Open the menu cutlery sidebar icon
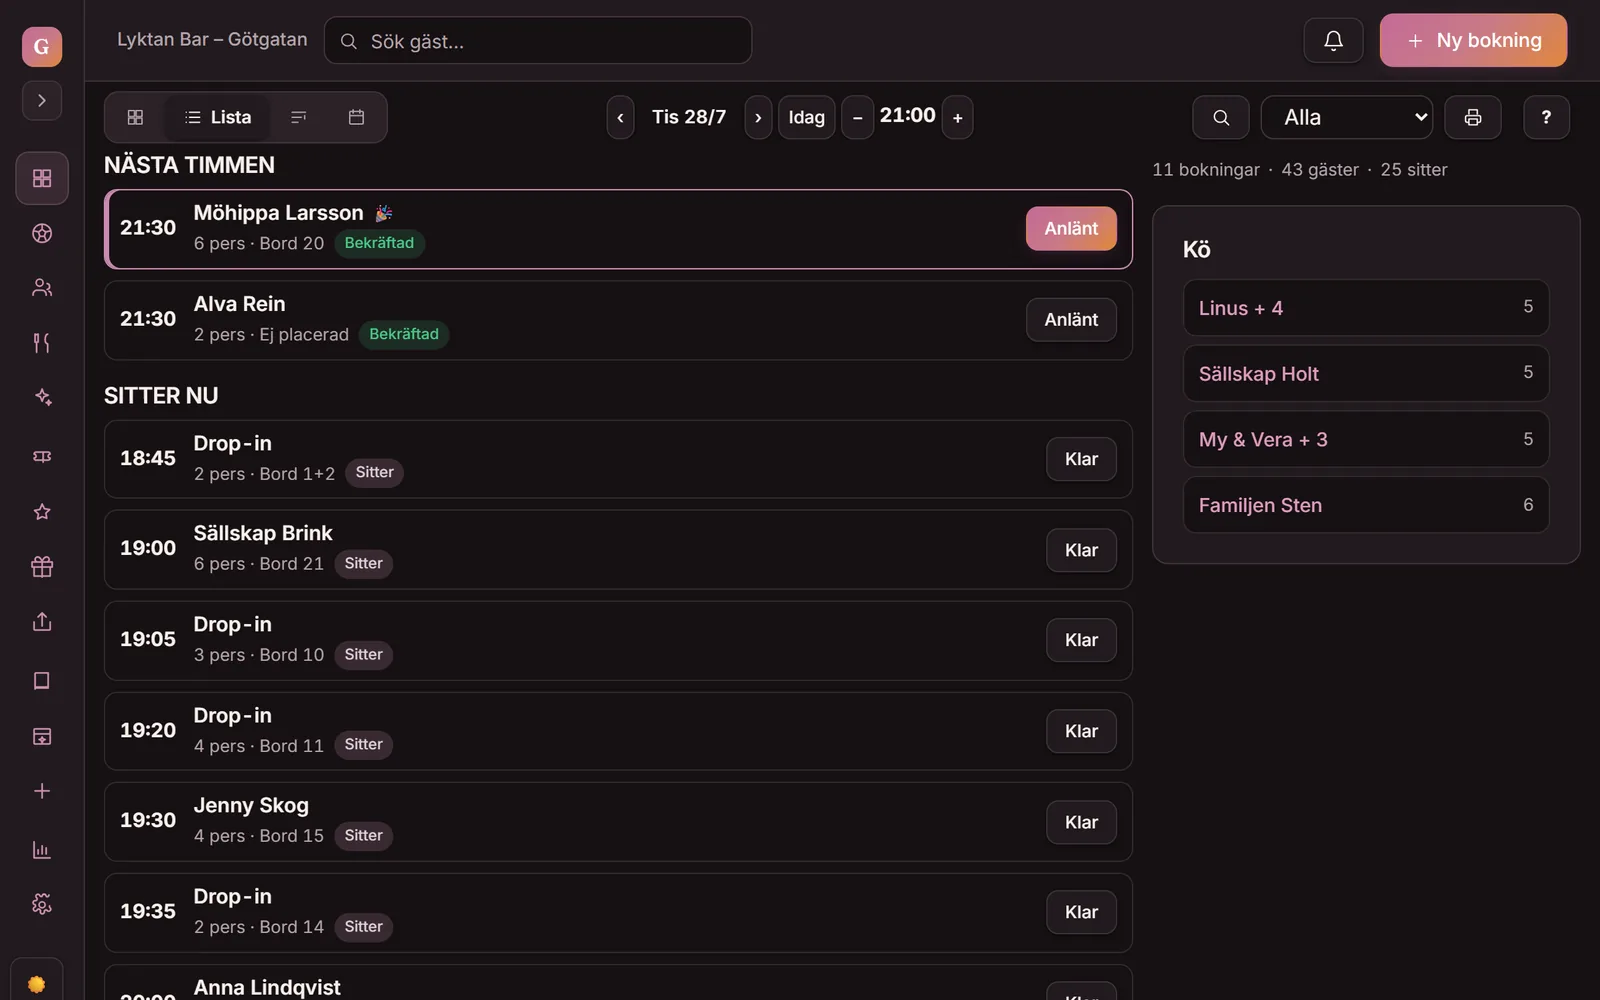The image size is (1600, 1000). (42, 343)
